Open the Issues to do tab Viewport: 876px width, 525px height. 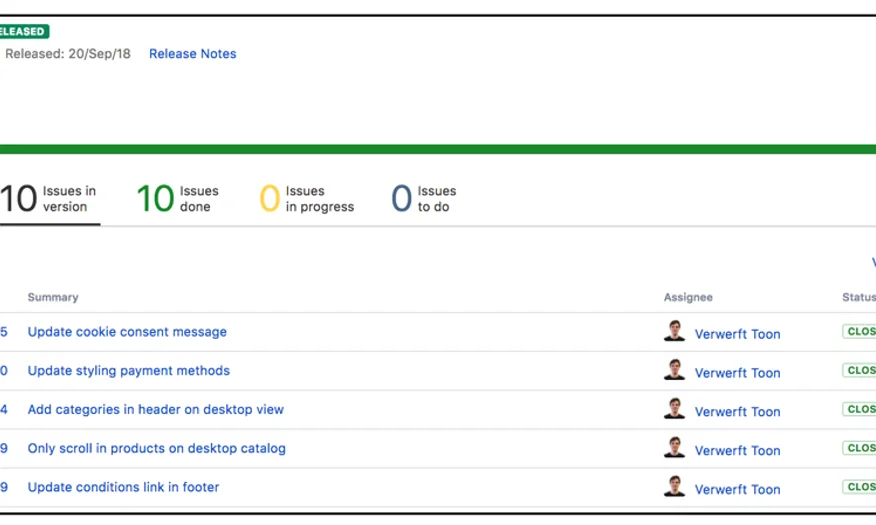(423, 199)
